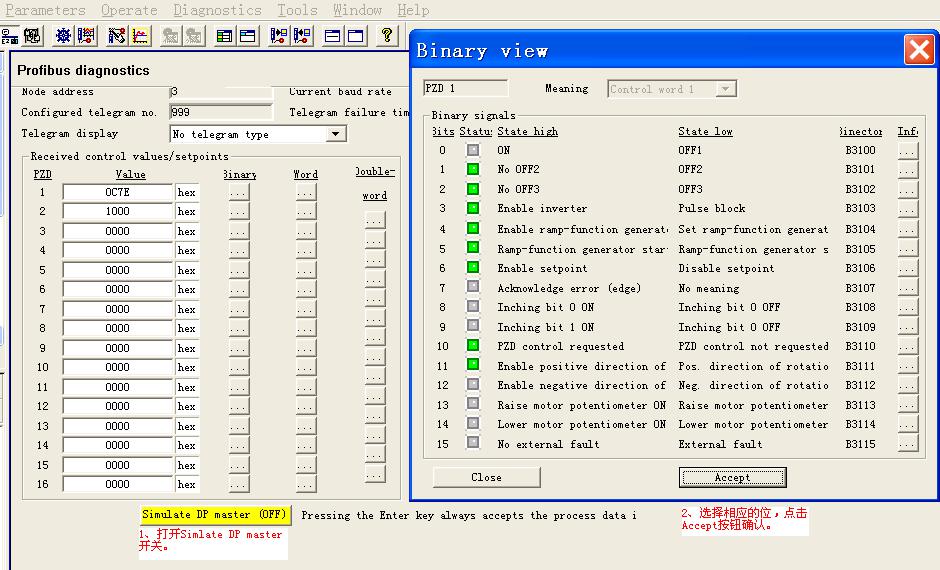Click the Close button in Binary view
940x570 pixels.
(x=486, y=477)
